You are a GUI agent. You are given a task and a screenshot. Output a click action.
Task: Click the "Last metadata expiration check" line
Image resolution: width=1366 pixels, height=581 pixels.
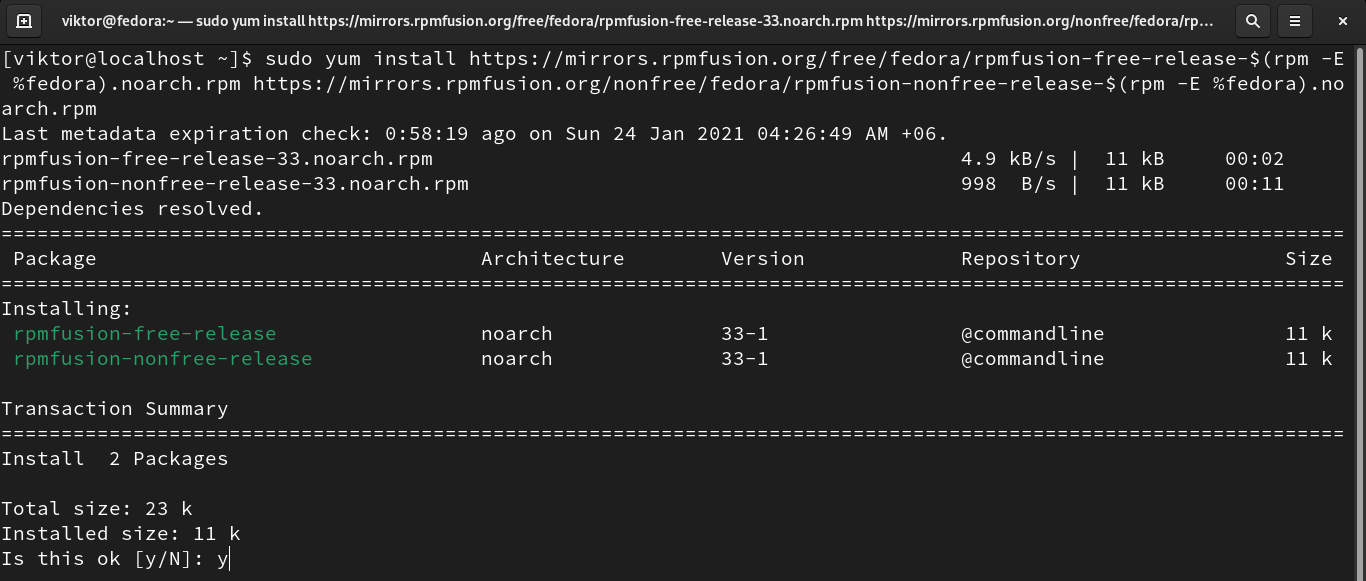474,134
